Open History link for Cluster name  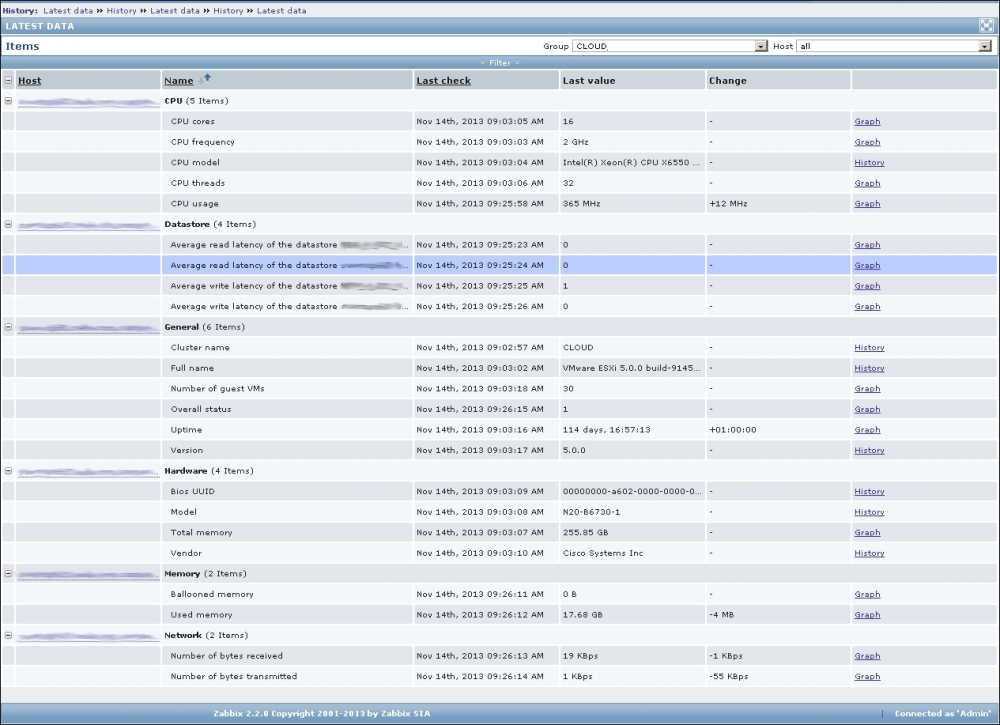click(869, 348)
